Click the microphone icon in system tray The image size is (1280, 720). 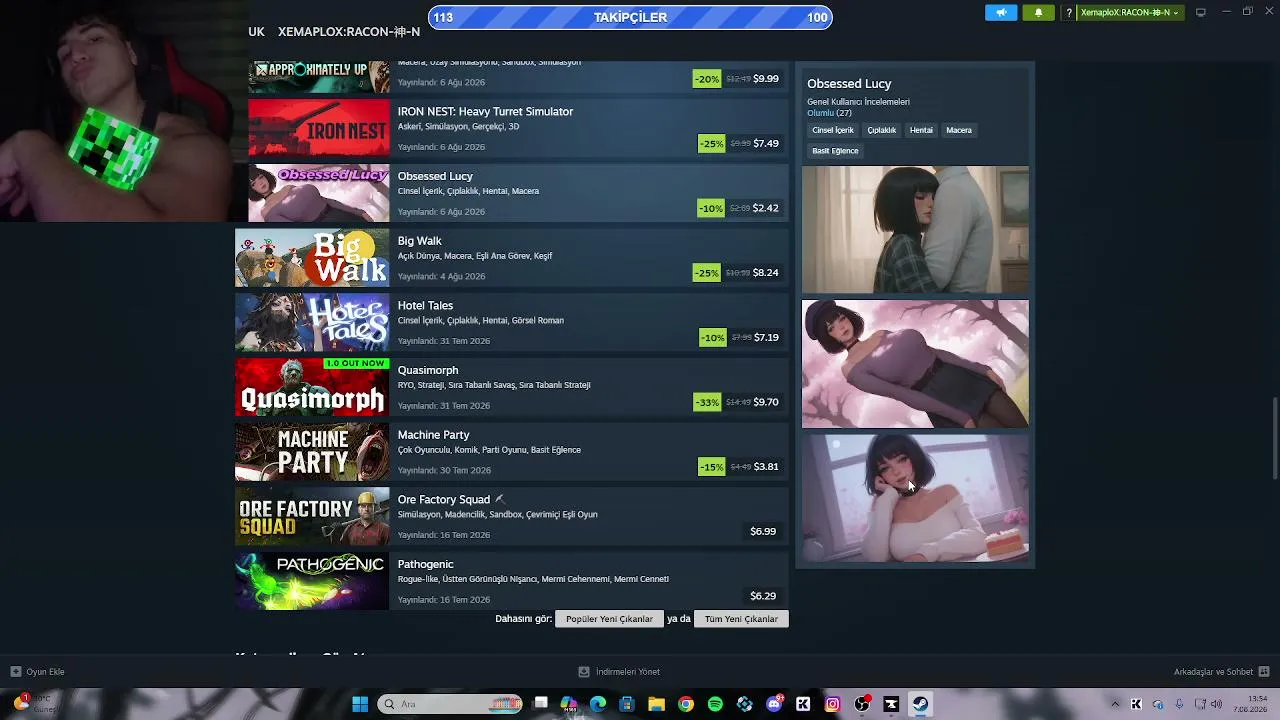coord(1179,704)
